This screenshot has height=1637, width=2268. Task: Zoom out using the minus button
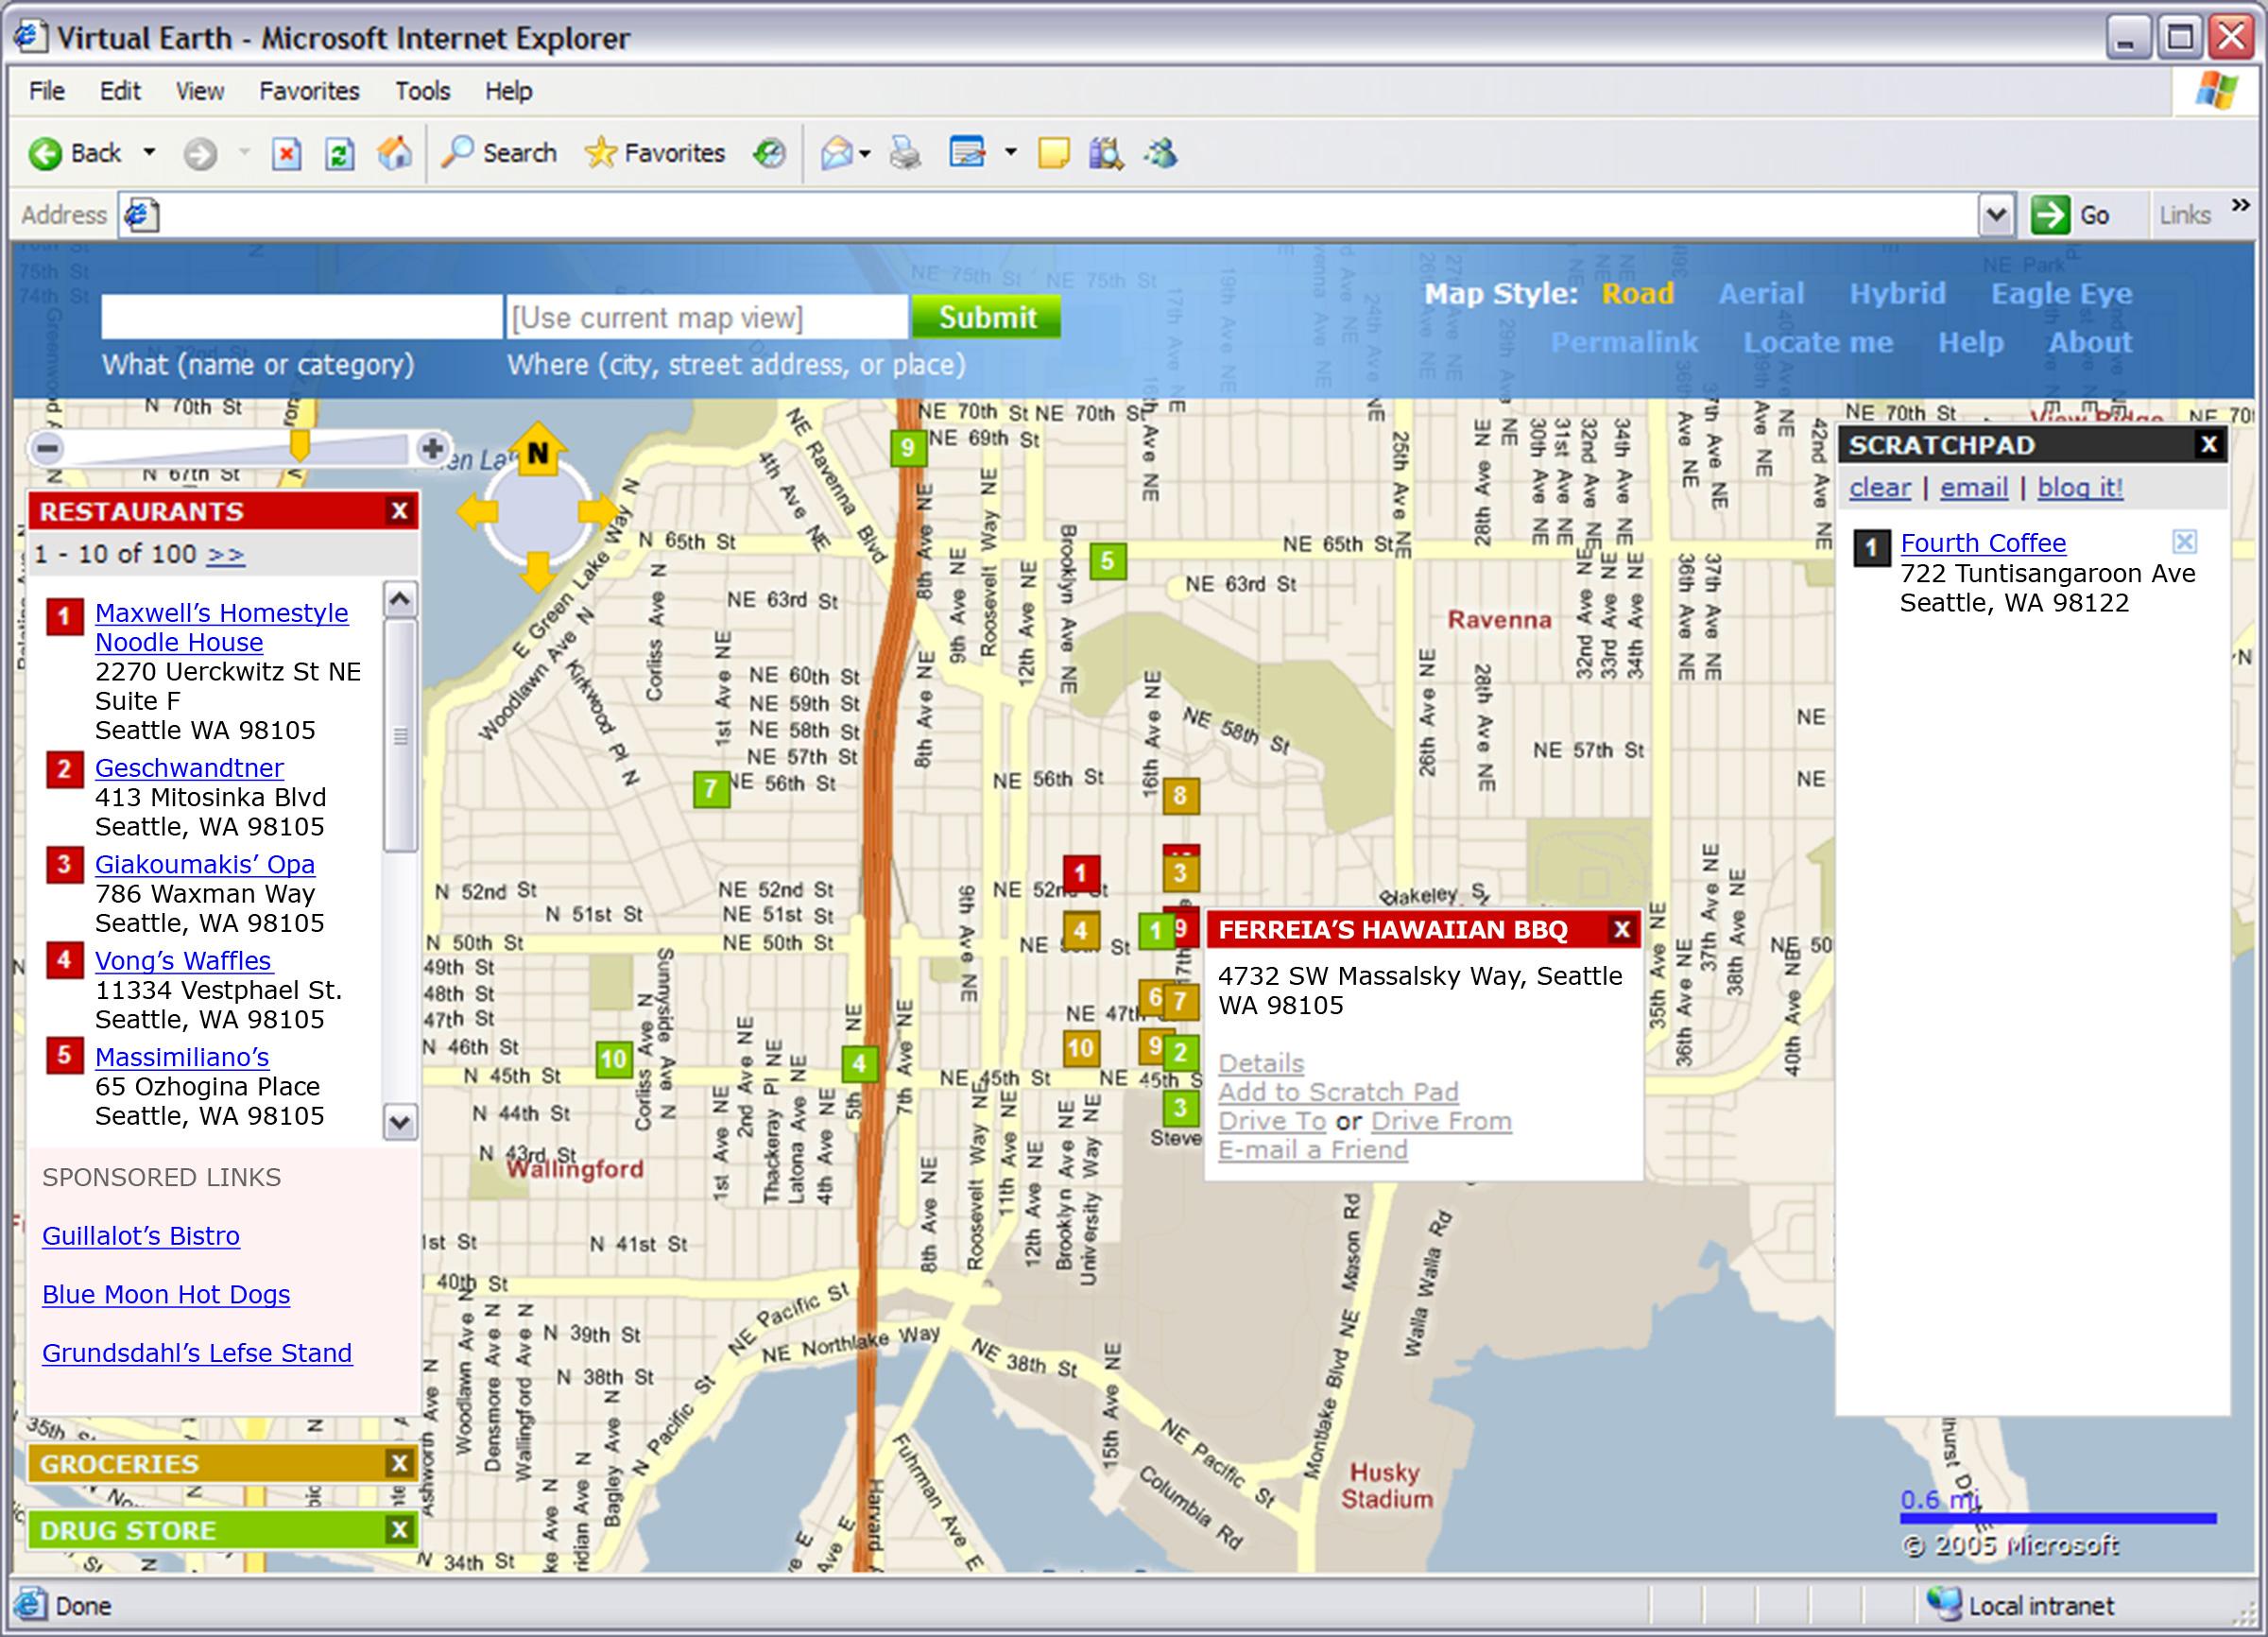[47, 448]
